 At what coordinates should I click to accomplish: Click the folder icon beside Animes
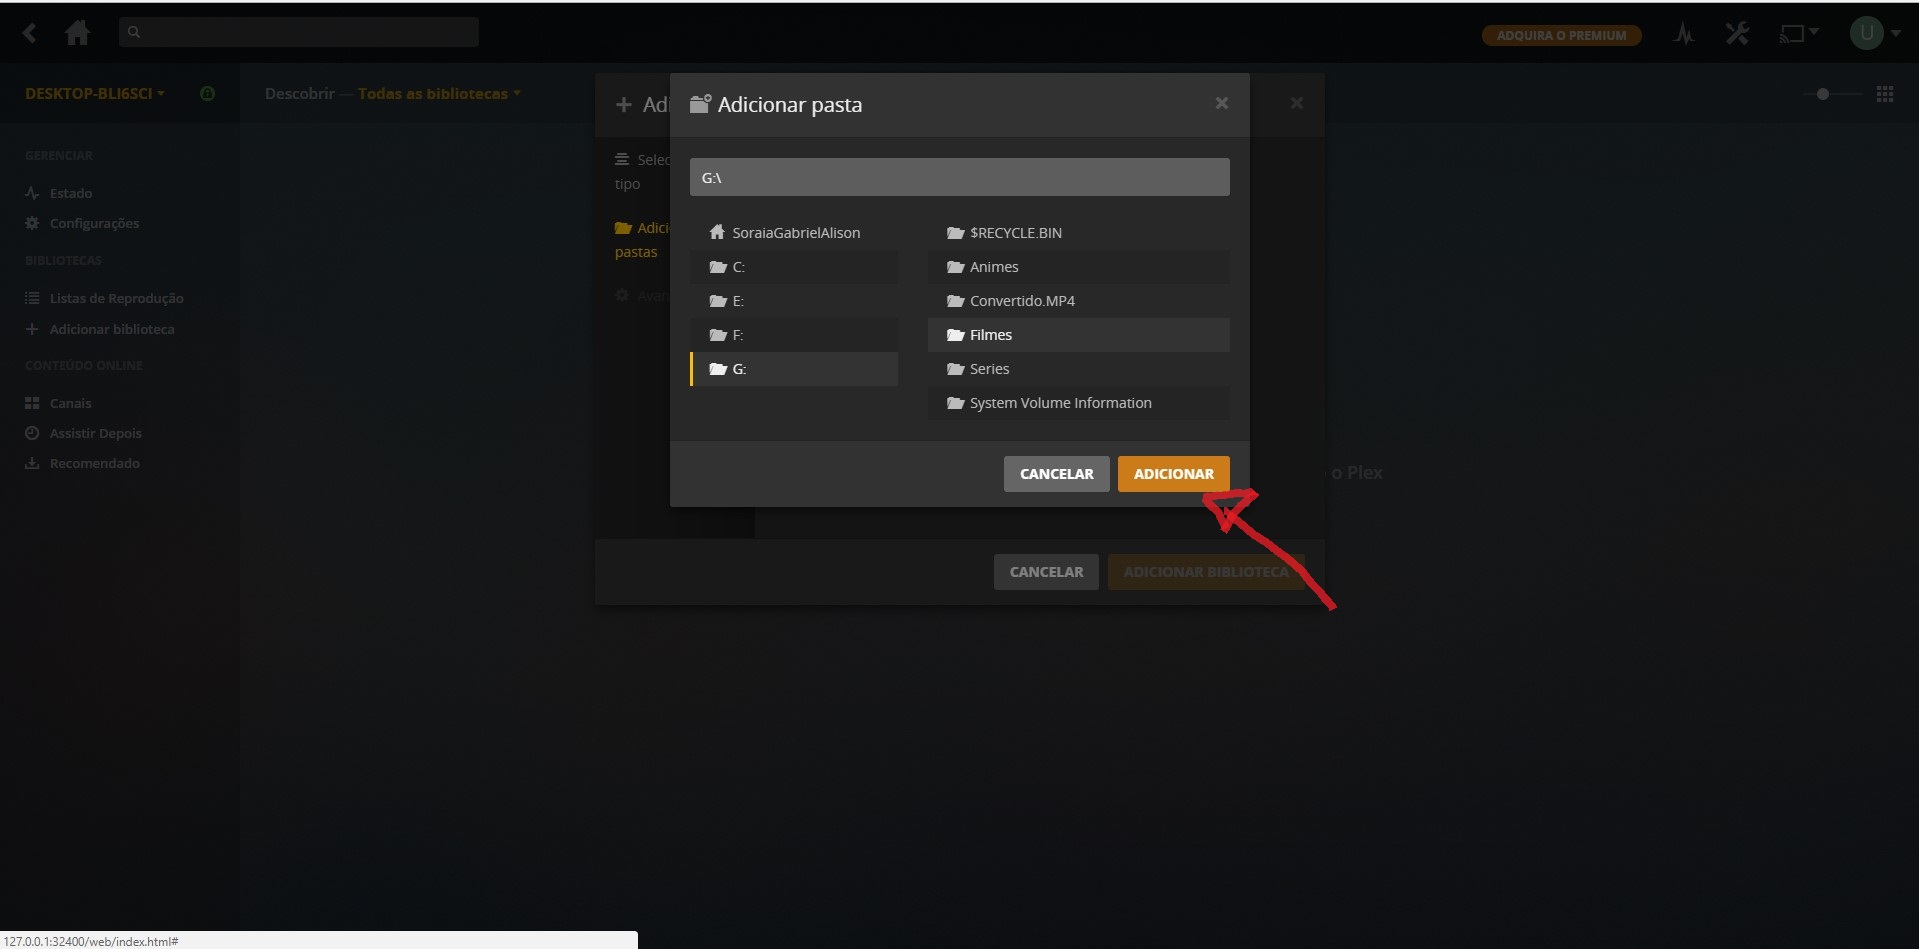click(955, 267)
